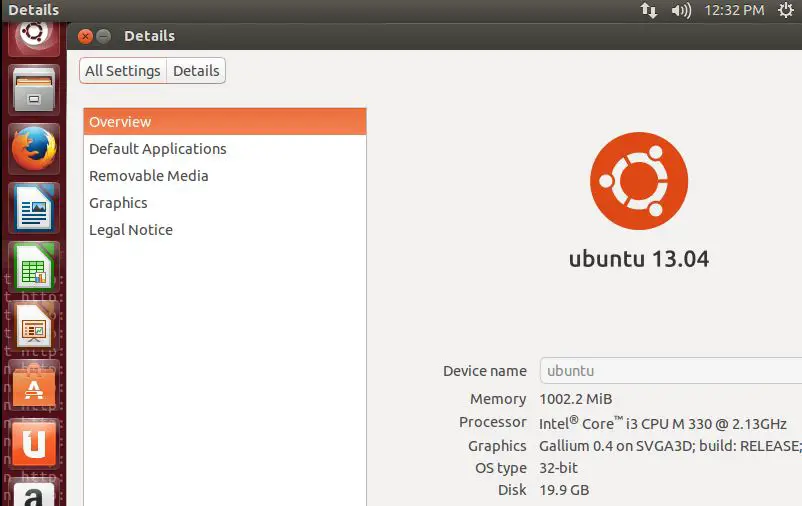Launch Firefox web browser
The width and height of the screenshot is (802, 506).
pyautogui.click(x=34, y=148)
